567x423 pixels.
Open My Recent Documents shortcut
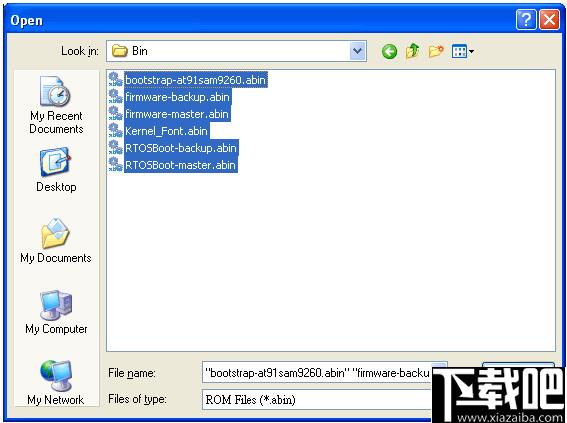pos(56,105)
